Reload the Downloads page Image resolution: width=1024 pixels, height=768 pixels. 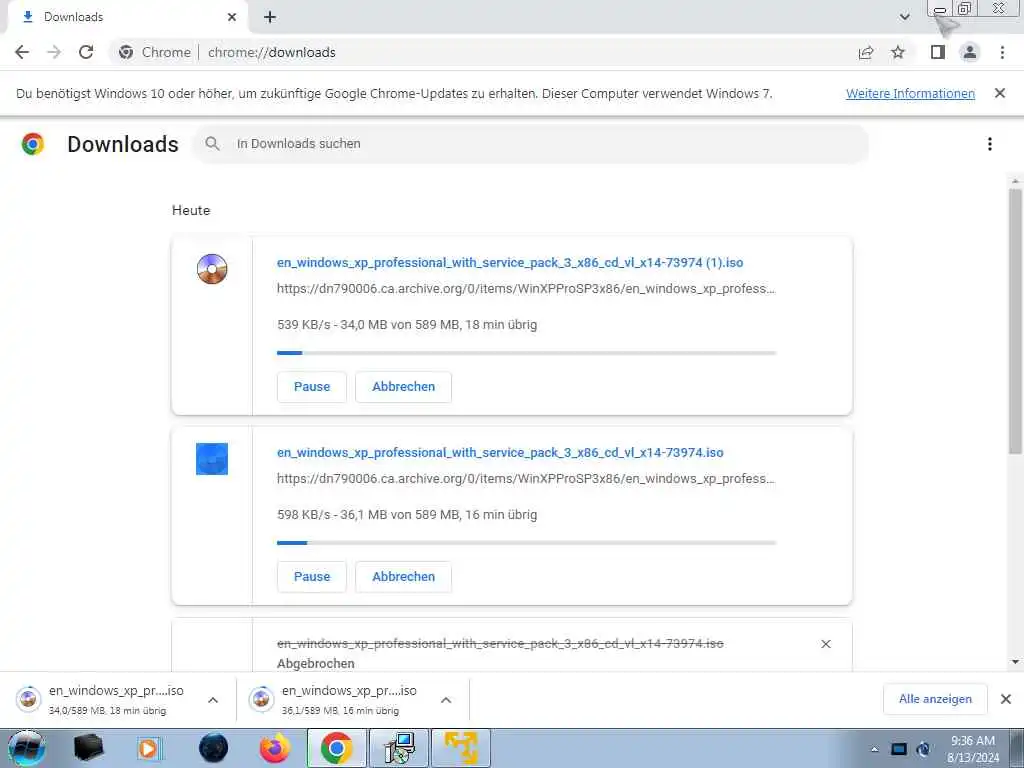86,52
